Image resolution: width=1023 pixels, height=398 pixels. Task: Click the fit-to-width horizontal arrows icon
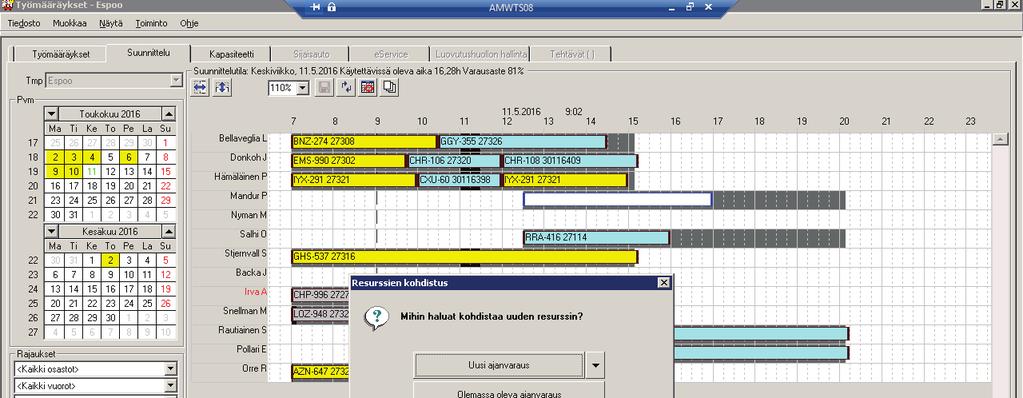(200, 87)
